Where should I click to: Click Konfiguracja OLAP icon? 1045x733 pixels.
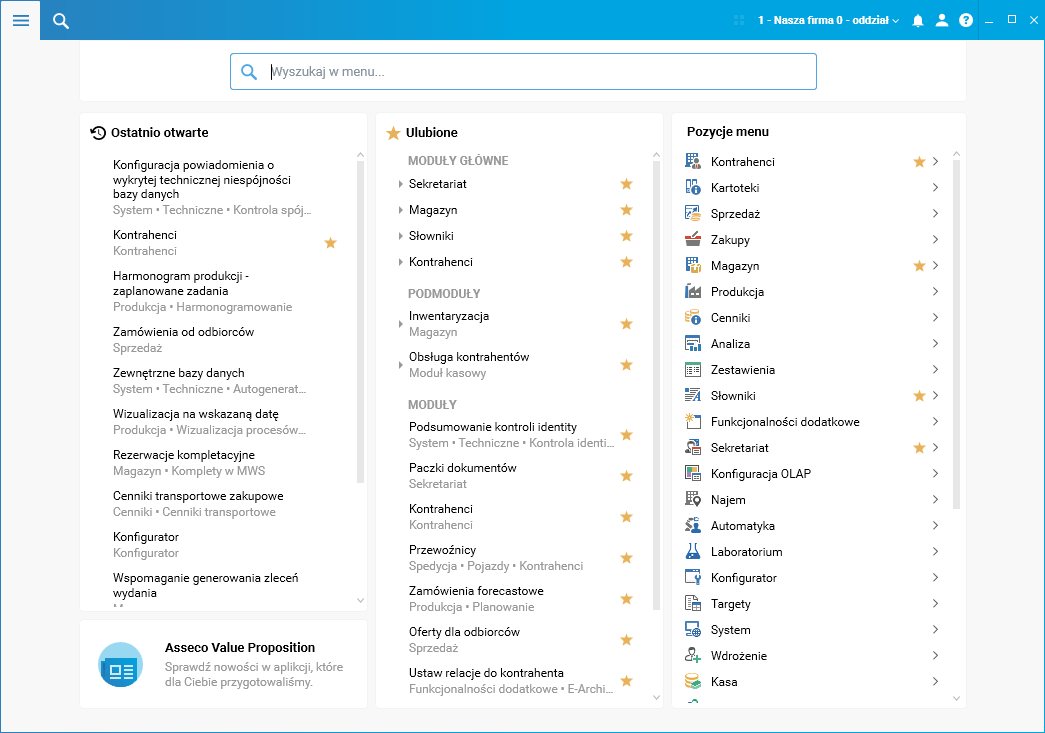tap(693, 473)
